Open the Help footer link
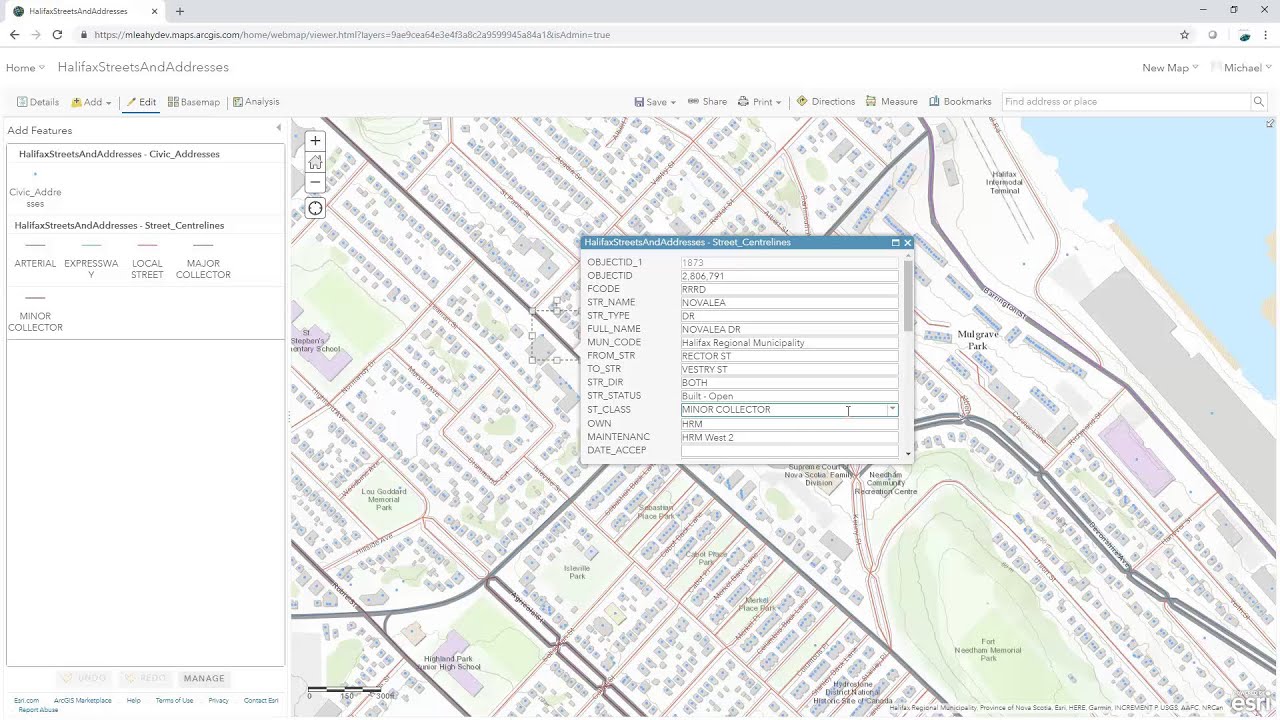This screenshot has width=1280, height=720. 134,700
